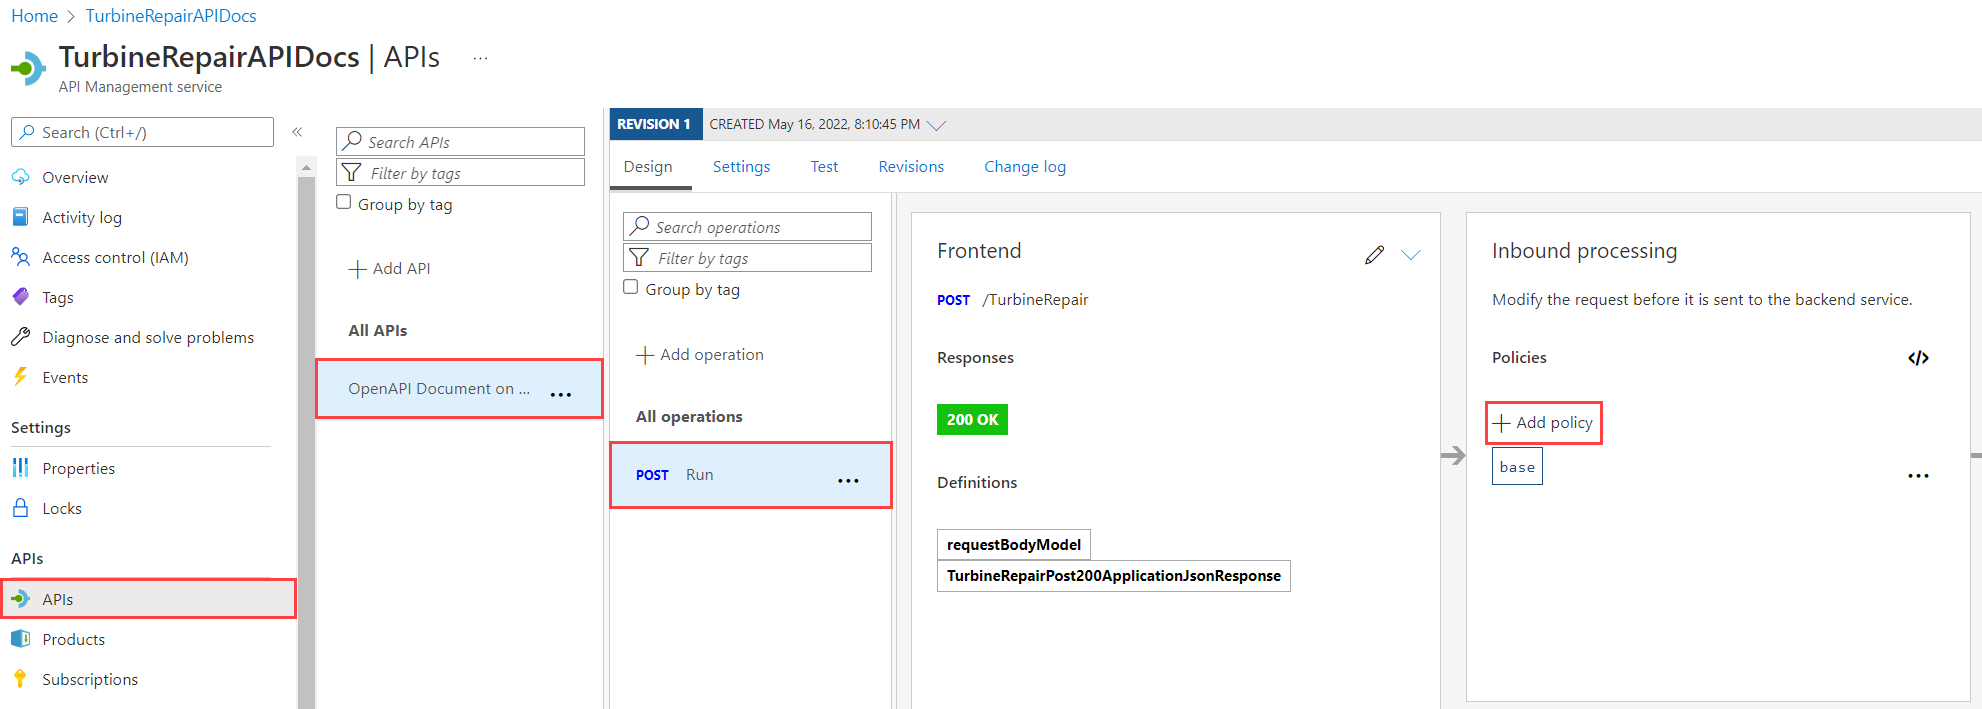Screen dimensions: 1982x709
Task: Click the Activity log icon
Action: [x=20, y=217]
